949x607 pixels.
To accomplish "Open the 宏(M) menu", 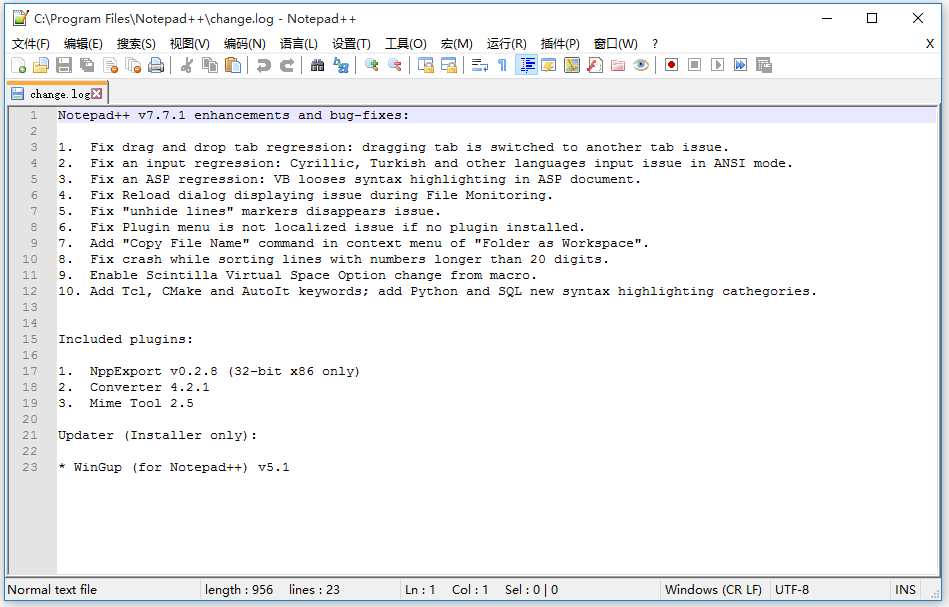I will click(x=456, y=44).
